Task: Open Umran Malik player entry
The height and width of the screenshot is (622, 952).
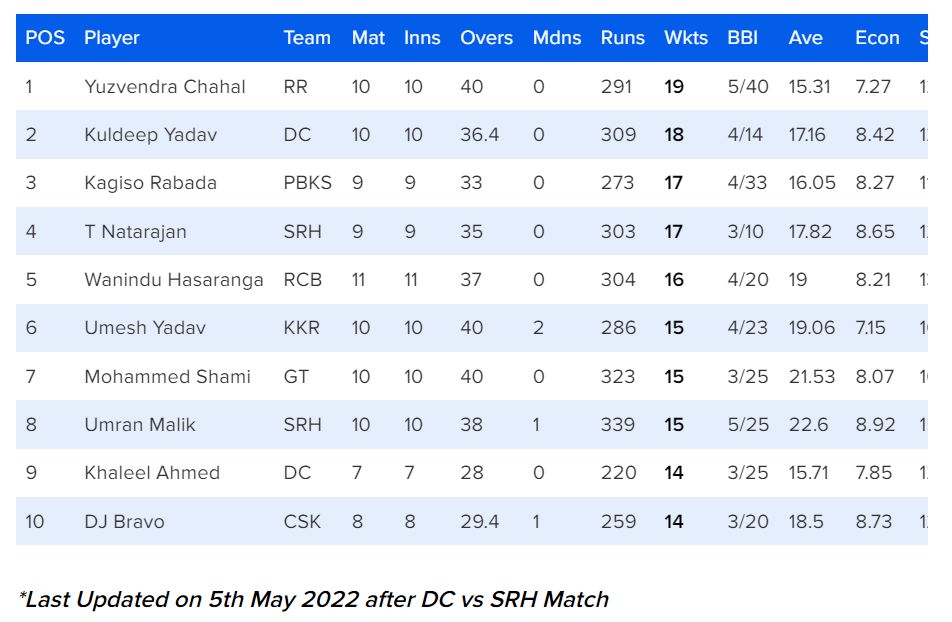Action: [140, 425]
